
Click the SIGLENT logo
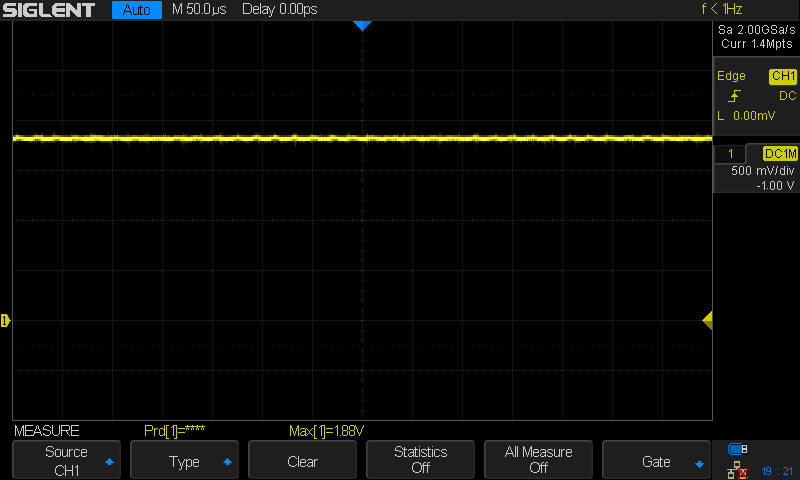pyautogui.click(x=49, y=10)
